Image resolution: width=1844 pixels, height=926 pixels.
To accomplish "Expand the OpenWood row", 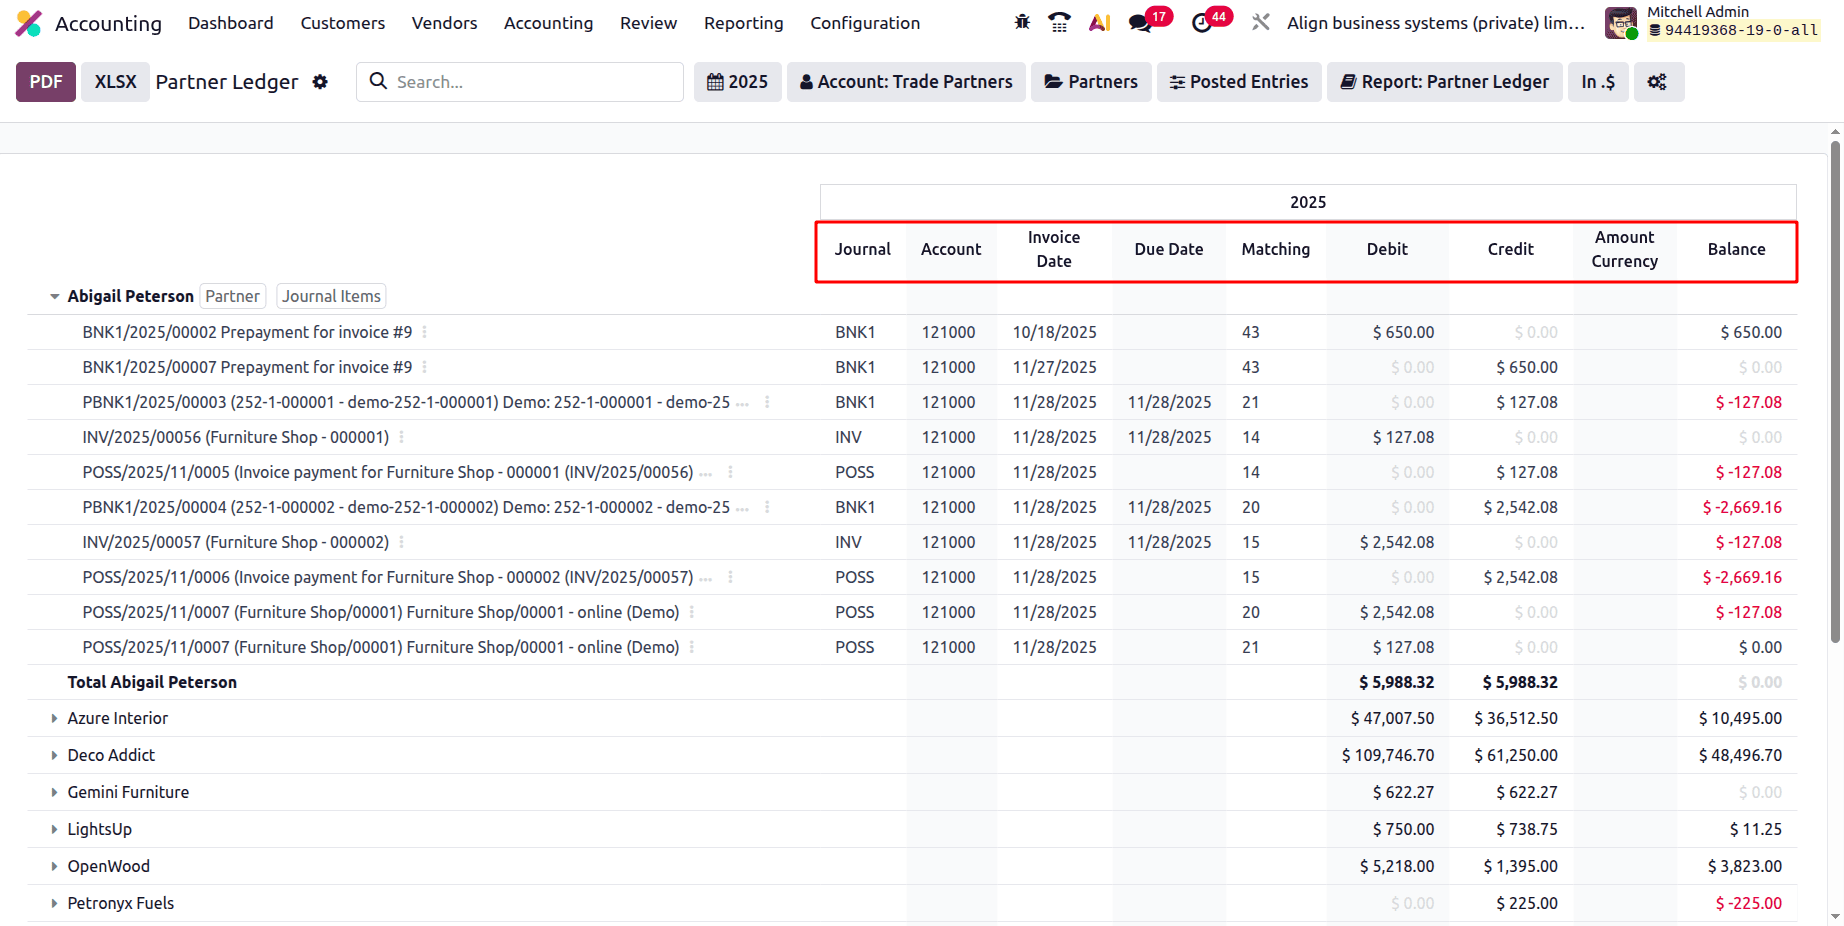I will pos(54,866).
